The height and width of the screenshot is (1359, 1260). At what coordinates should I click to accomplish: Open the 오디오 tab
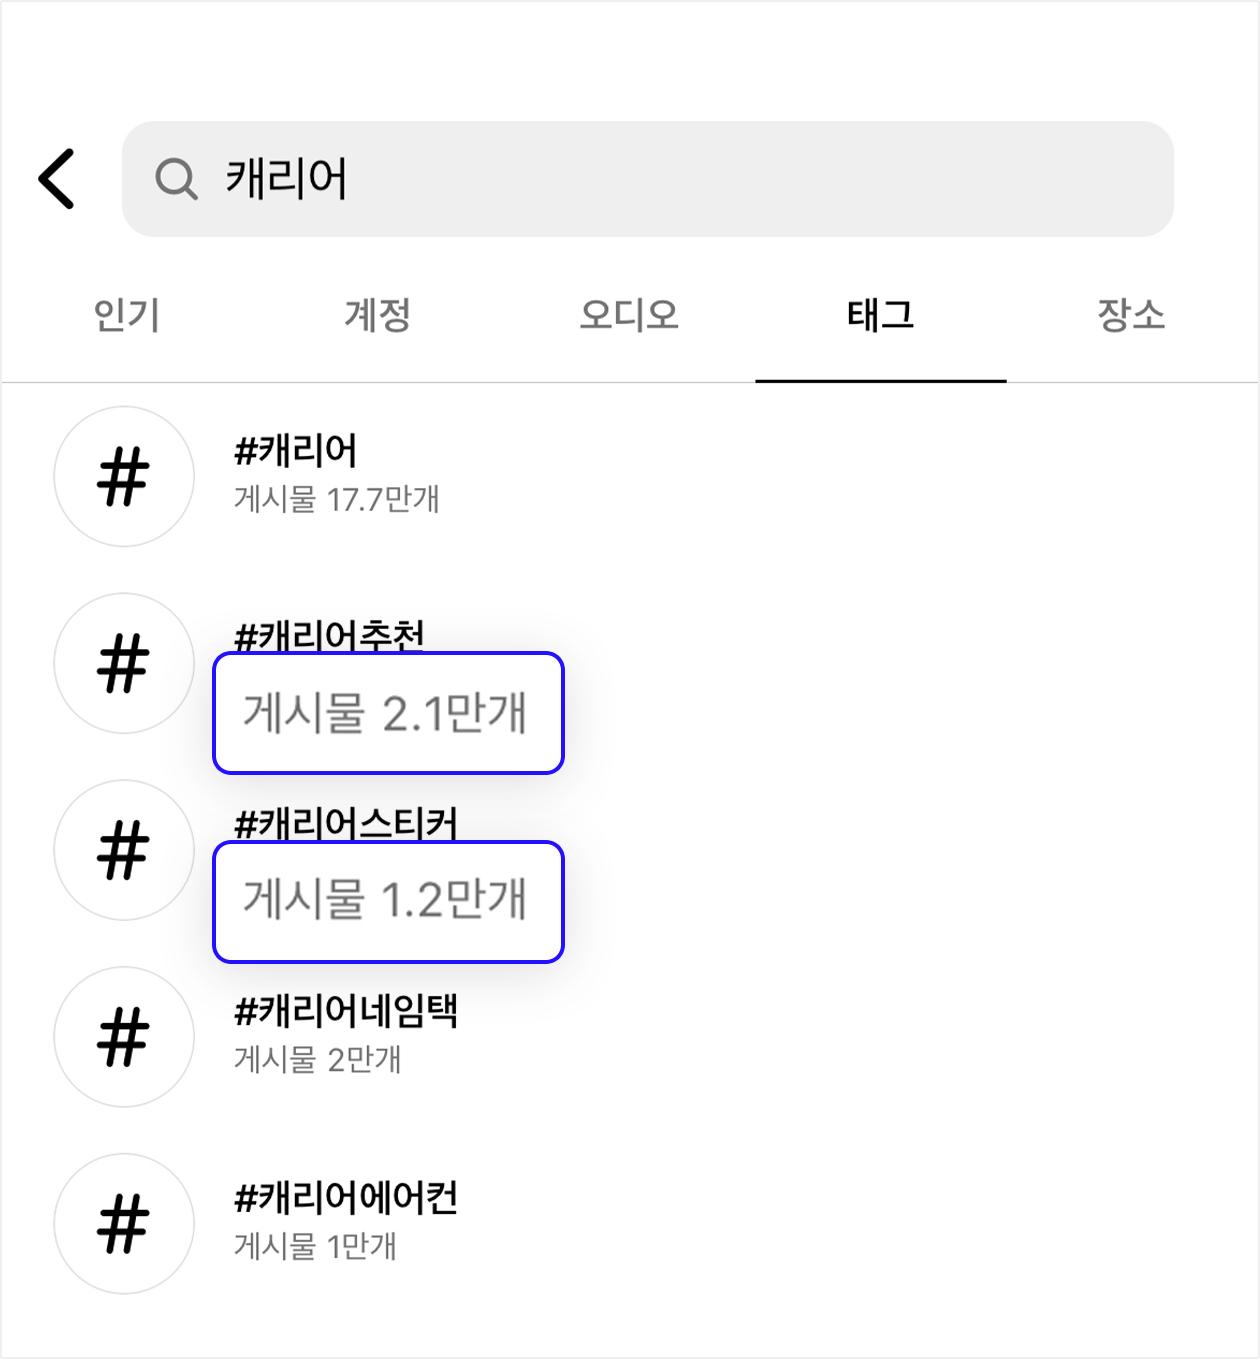click(629, 316)
